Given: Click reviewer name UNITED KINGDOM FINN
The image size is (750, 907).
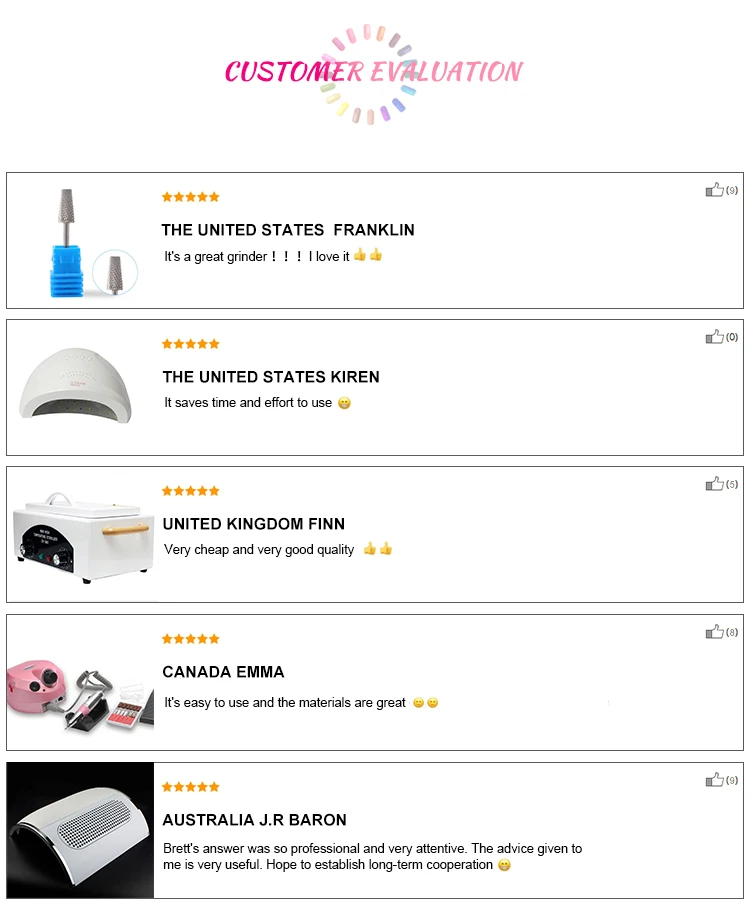Looking at the screenshot, I should 253,524.
